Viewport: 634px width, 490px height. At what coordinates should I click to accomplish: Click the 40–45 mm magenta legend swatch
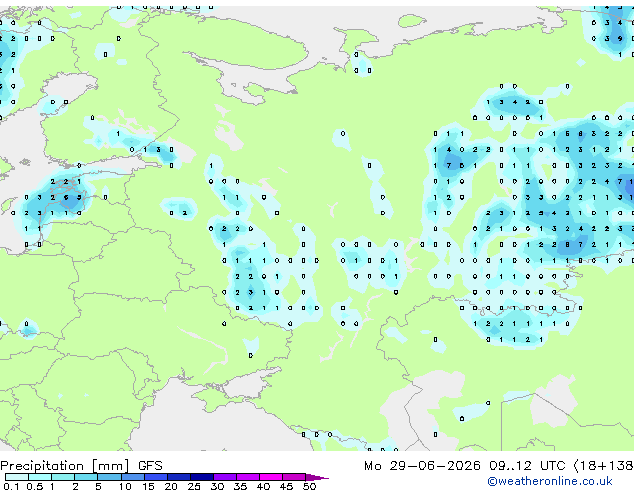(271, 477)
